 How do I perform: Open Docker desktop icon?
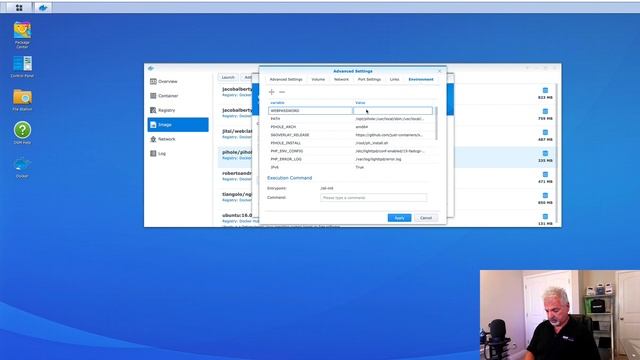coord(22,167)
